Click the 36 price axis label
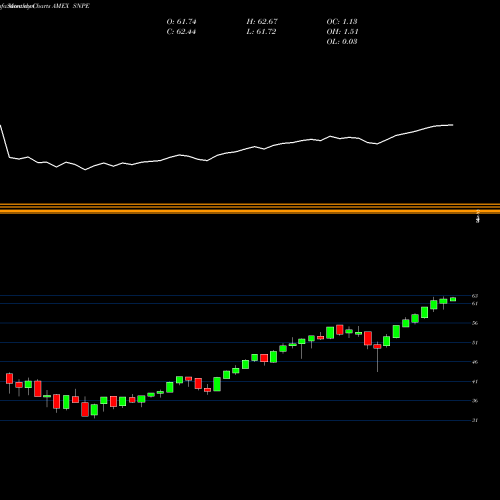This screenshot has height=500, width=500. click(x=475, y=401)
